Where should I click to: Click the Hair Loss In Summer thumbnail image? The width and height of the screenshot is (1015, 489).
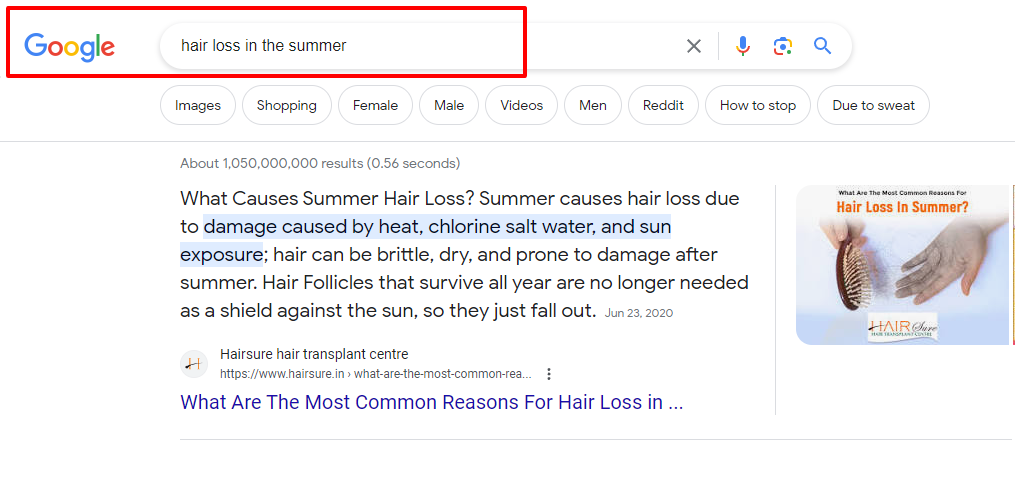click(x=905, y=265)
